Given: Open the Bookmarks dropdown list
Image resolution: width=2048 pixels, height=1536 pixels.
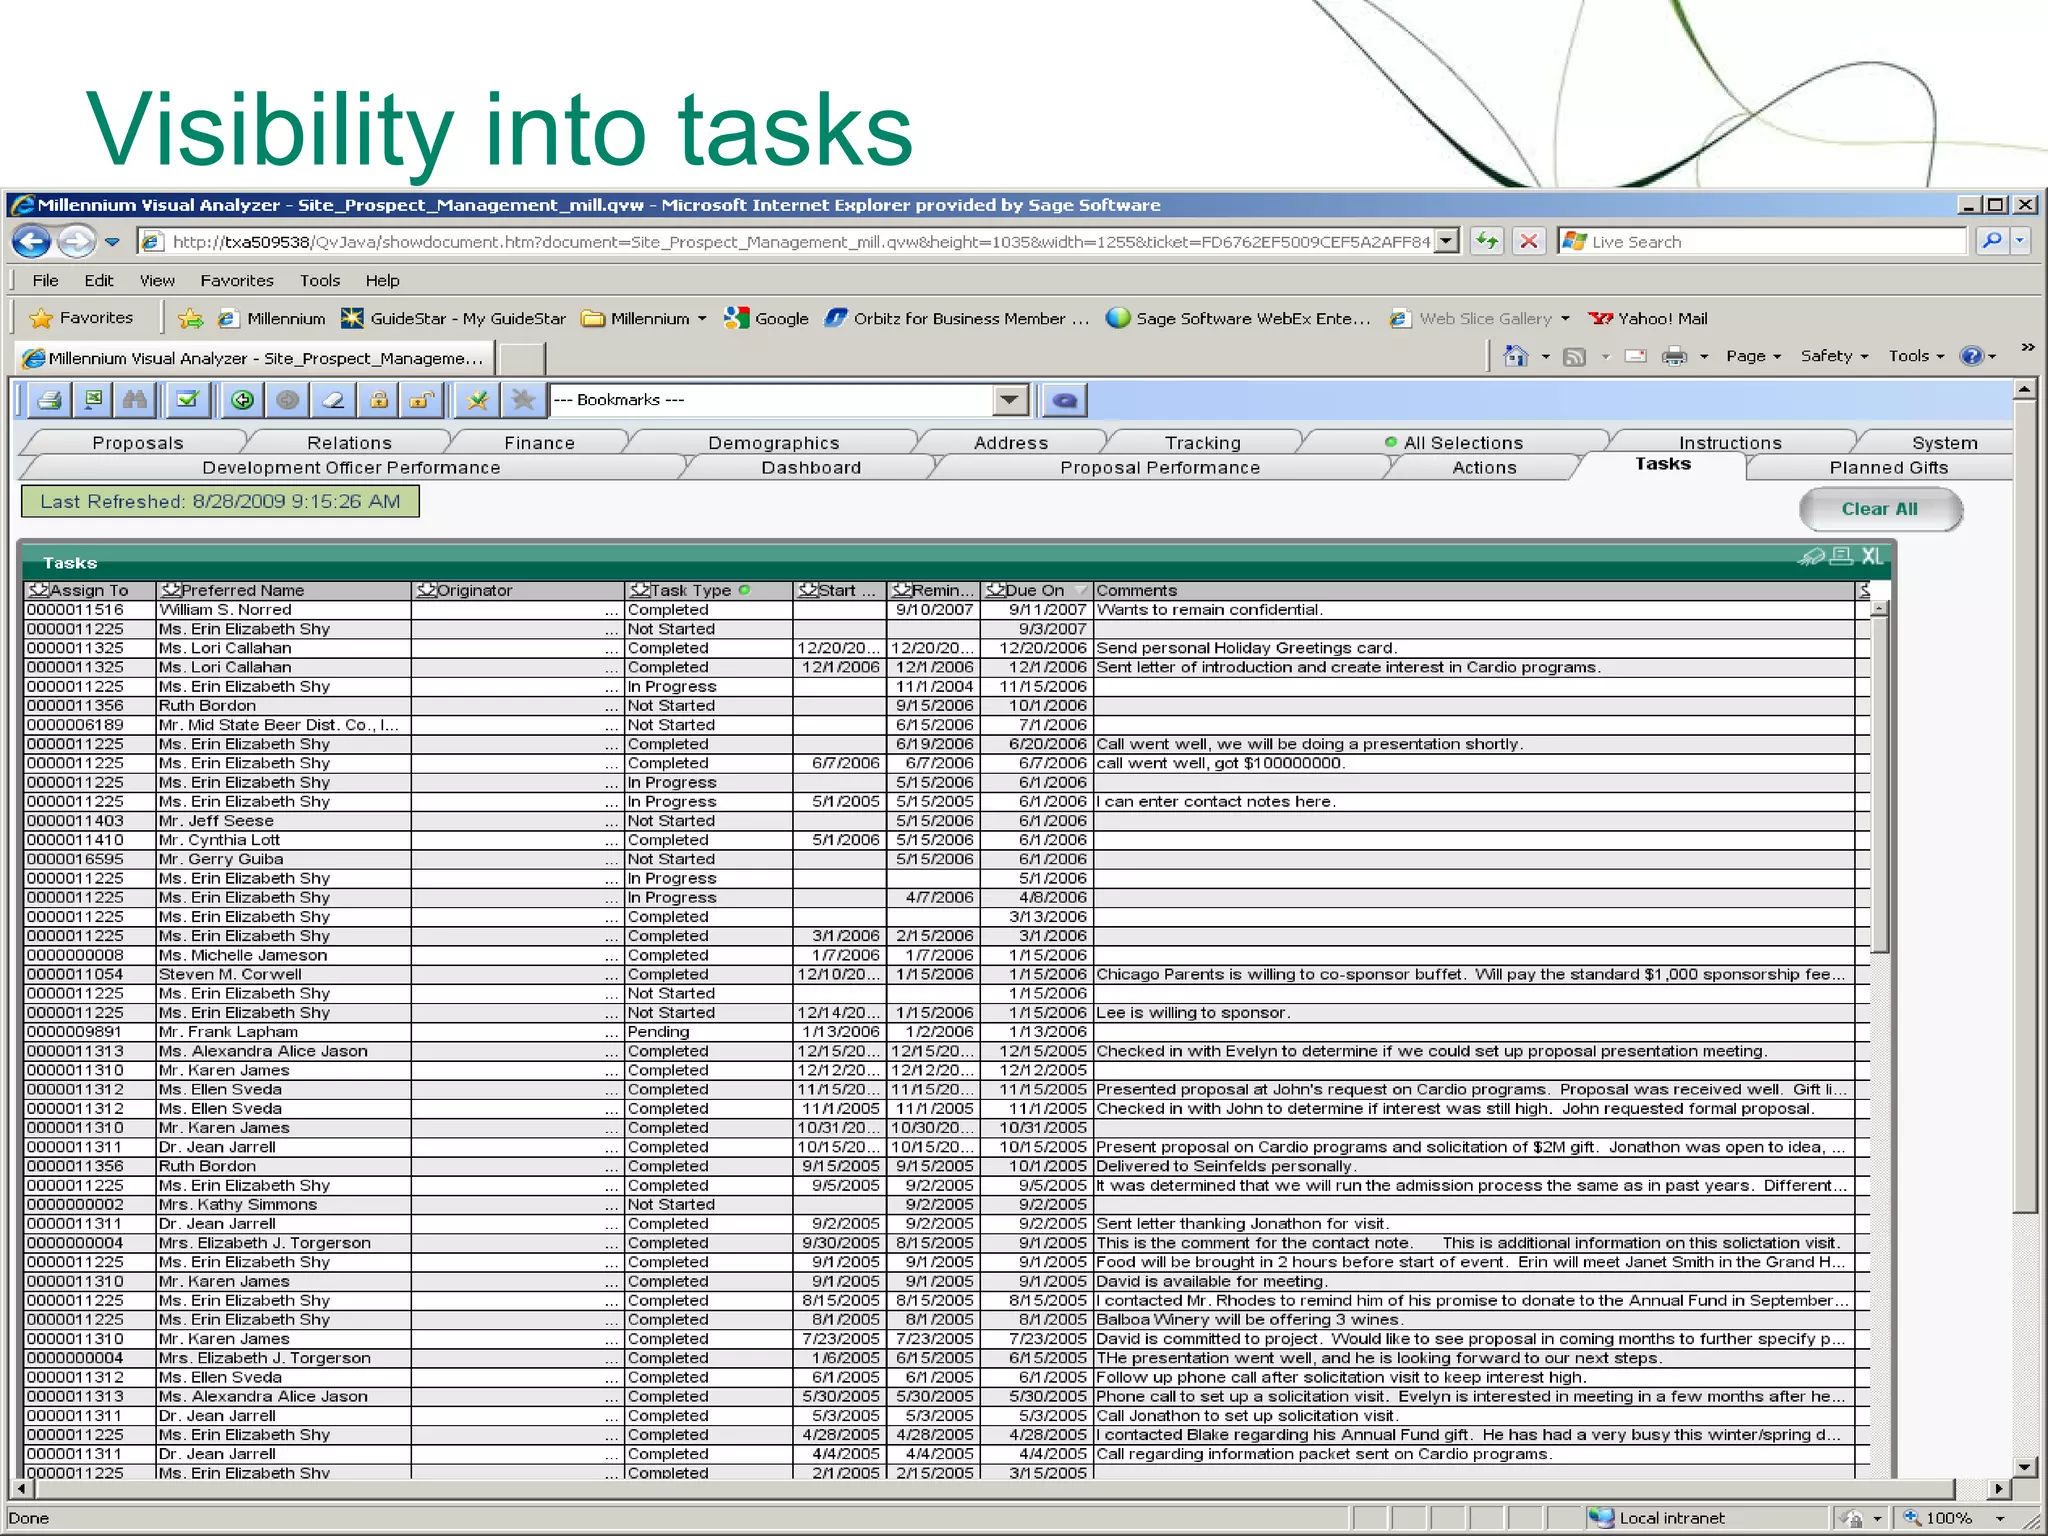Looking at the screenshot, I should 1010,400.
